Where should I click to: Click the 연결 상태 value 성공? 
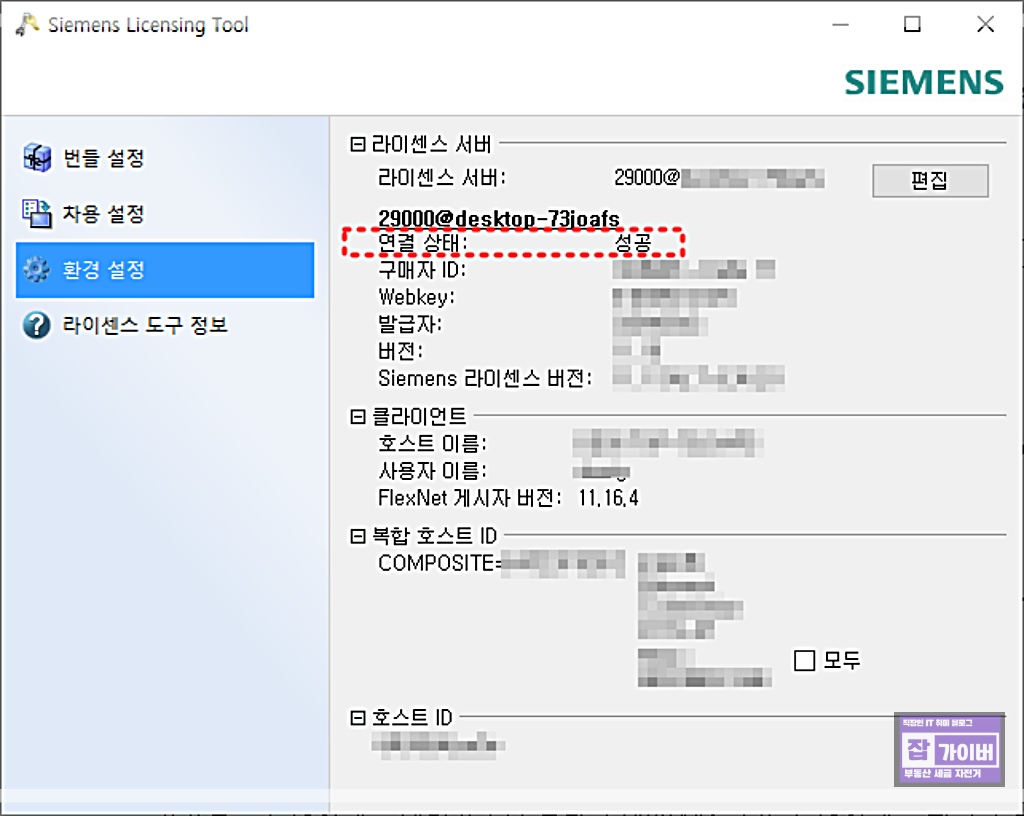pyautogui.click(x=633, y=243)
